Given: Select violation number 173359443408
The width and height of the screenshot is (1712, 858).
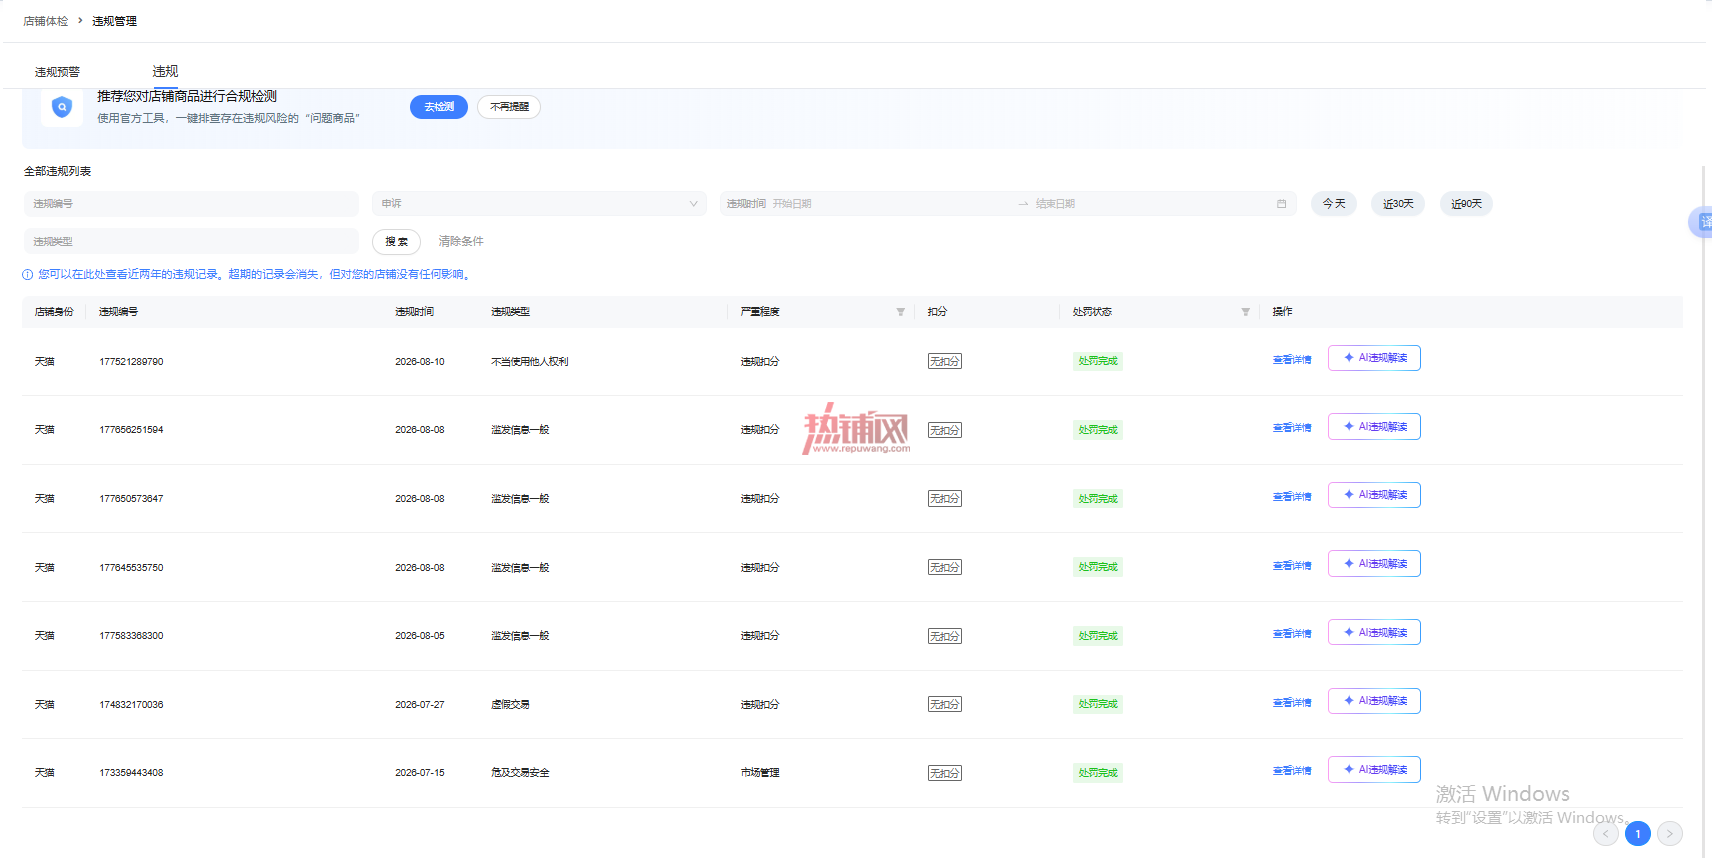Looking at the screenshot, I should click(131, 773).
